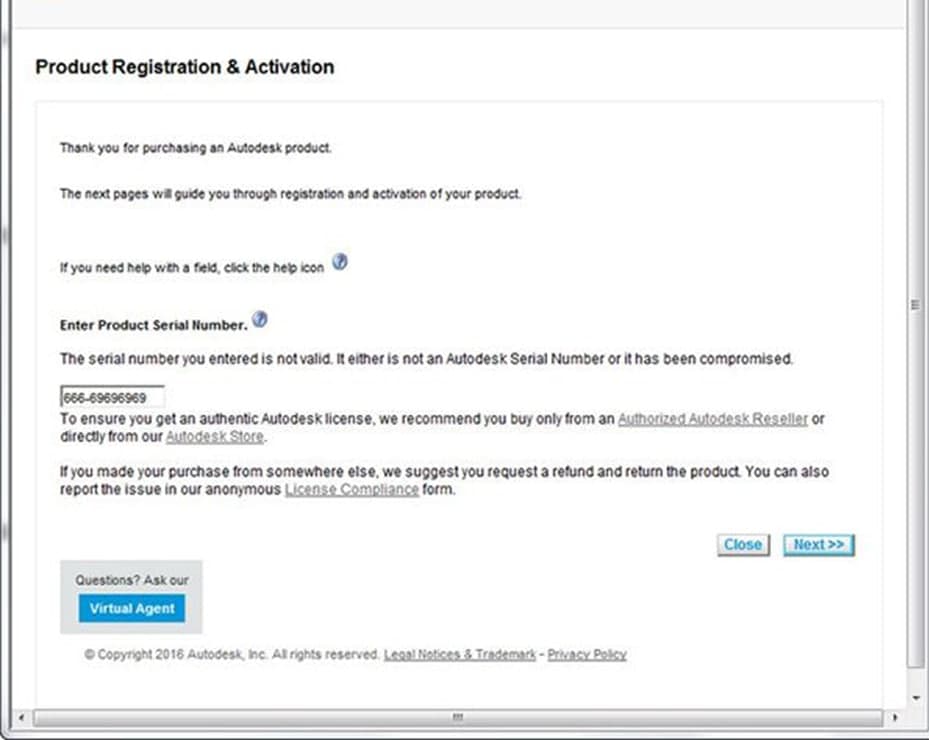Click vertical scrollbar down arrow
Image resolution: width=929 pixels, height=740 pixels.
[915, 698]
